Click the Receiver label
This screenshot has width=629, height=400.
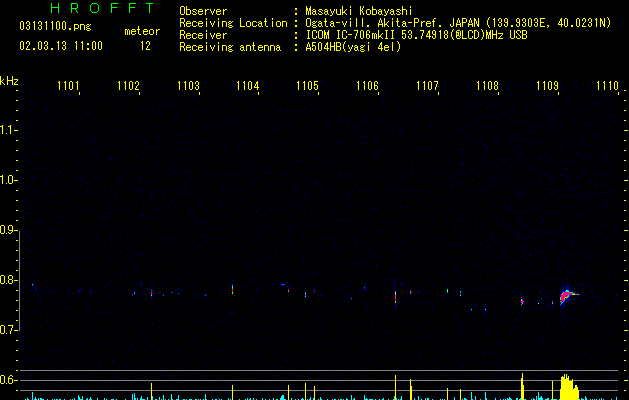pyautogui.click(x=203, y=35)
